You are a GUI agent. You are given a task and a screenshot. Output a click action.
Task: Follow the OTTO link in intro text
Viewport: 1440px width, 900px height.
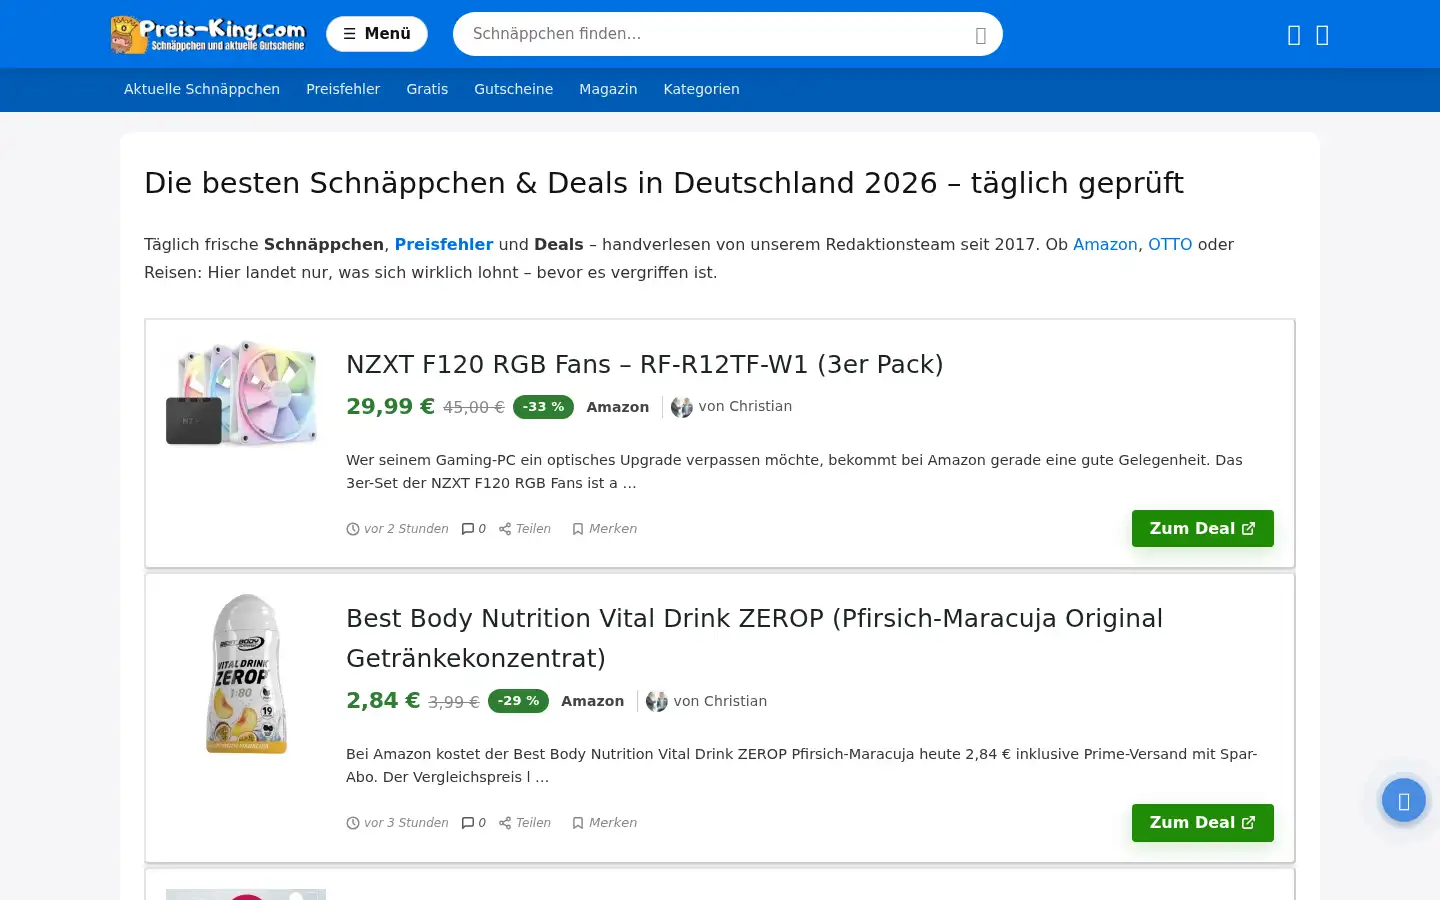coord(1170,244)
